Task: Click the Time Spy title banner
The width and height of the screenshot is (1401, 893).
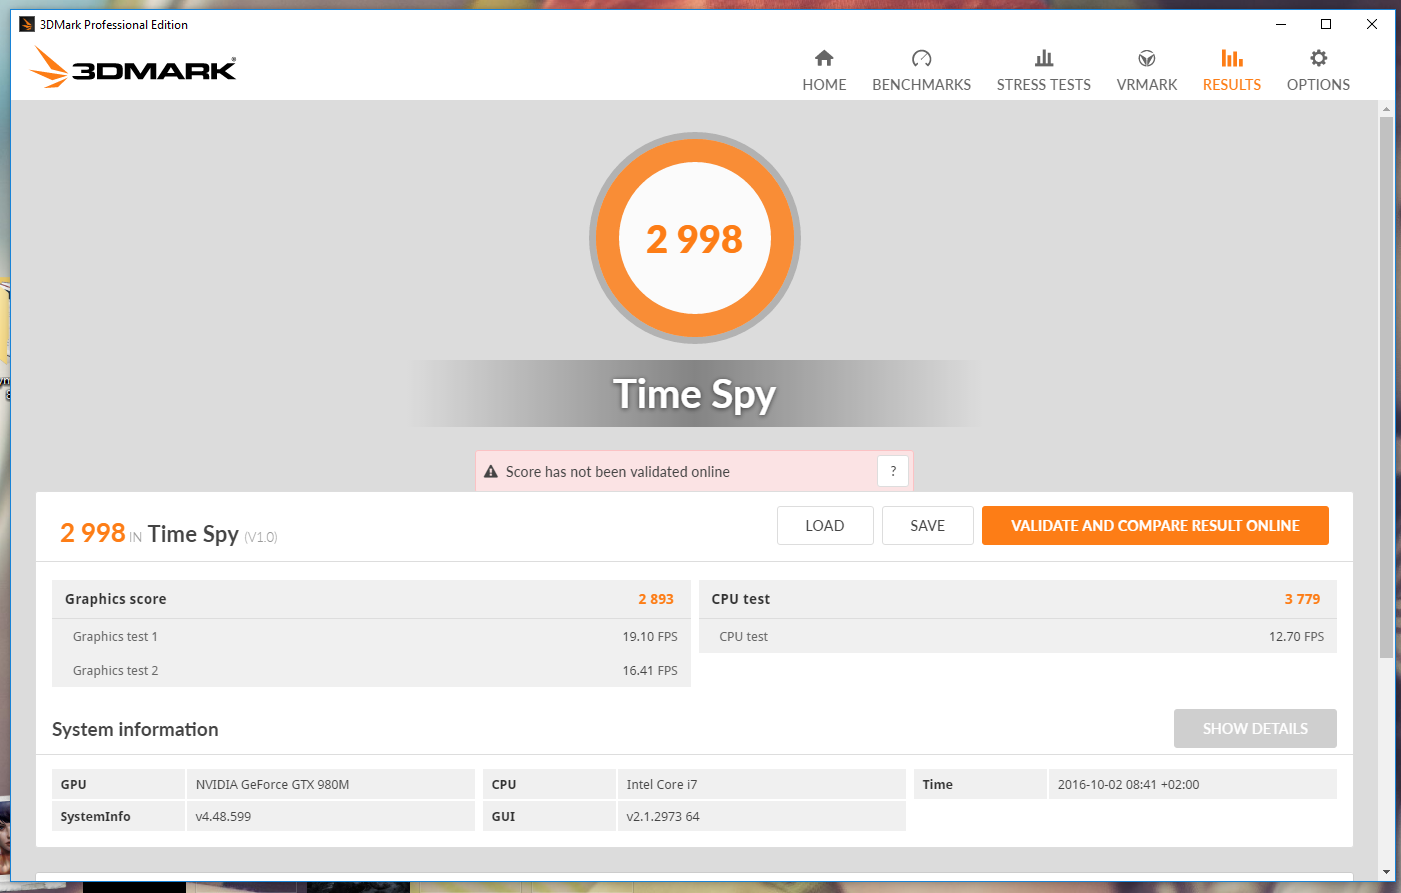Action: tap(694, 394)
